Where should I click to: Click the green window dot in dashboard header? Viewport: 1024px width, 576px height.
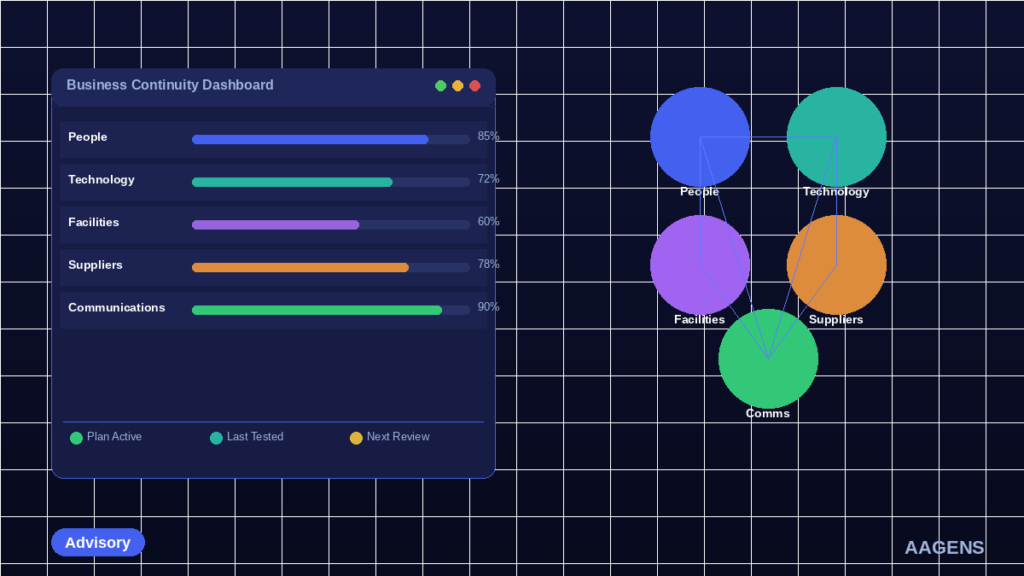(441, 86)
